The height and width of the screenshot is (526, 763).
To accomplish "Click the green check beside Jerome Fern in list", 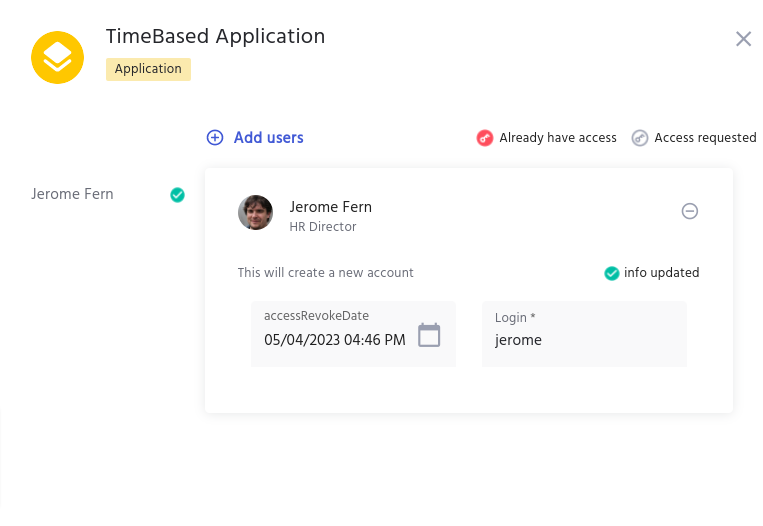I will click(x=177, y=195).
